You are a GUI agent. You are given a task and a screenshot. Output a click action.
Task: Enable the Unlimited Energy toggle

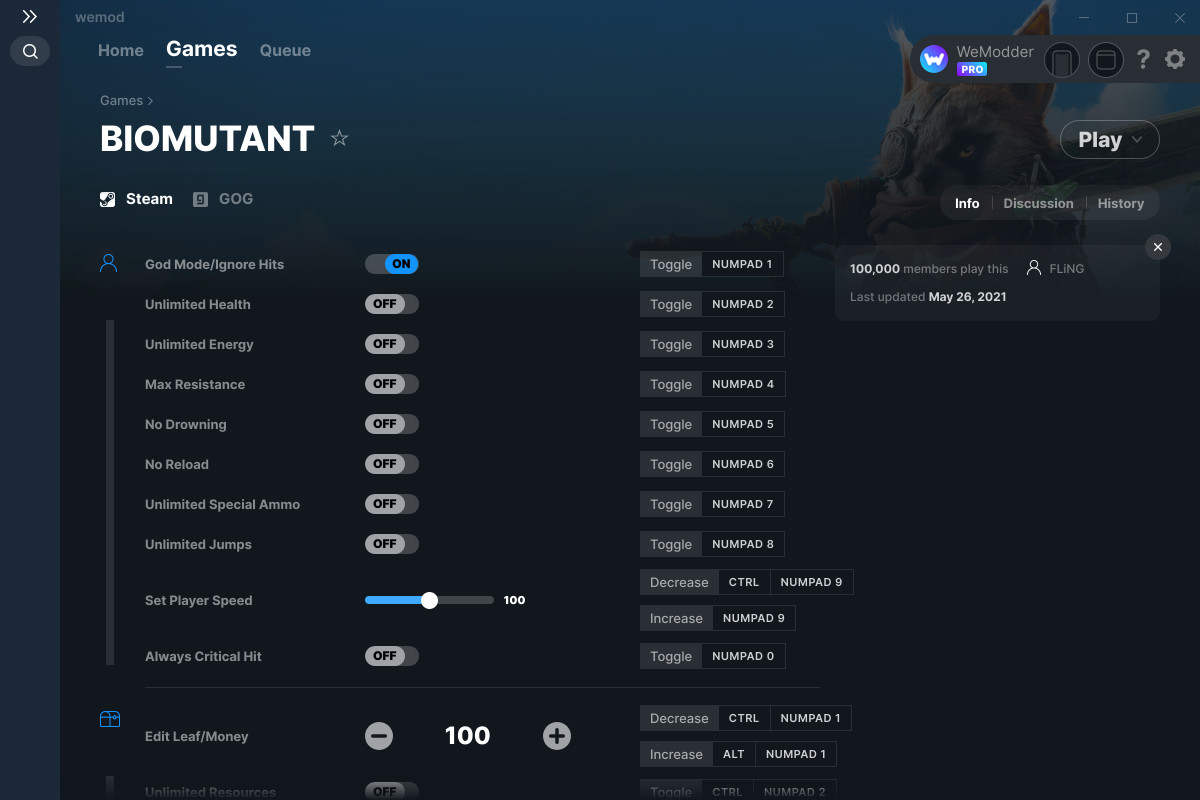(x=392, y=344)
